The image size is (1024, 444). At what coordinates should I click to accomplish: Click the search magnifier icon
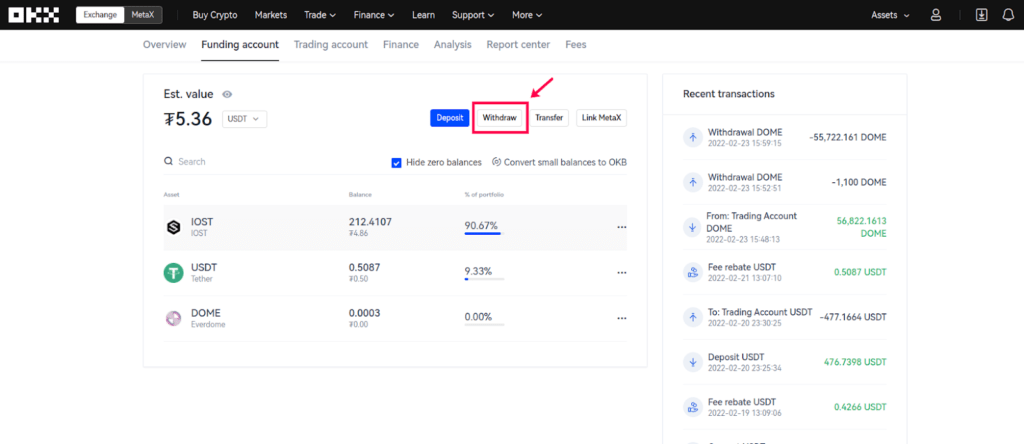(x=168, y=161)
